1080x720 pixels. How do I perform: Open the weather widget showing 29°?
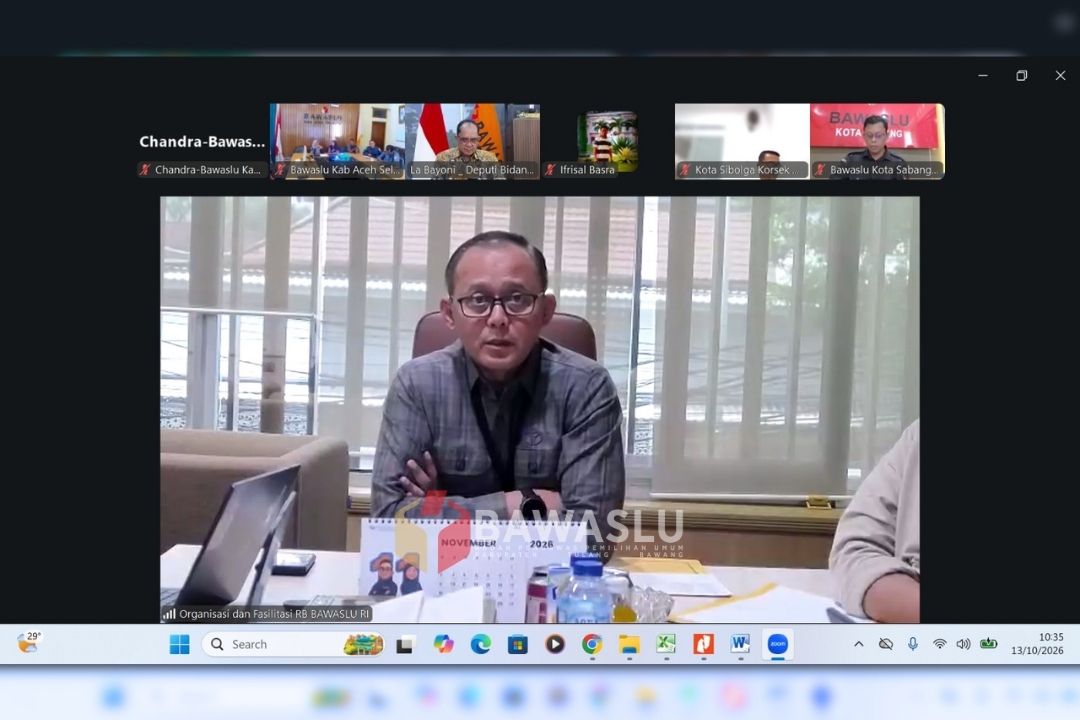tap(29, 642)
